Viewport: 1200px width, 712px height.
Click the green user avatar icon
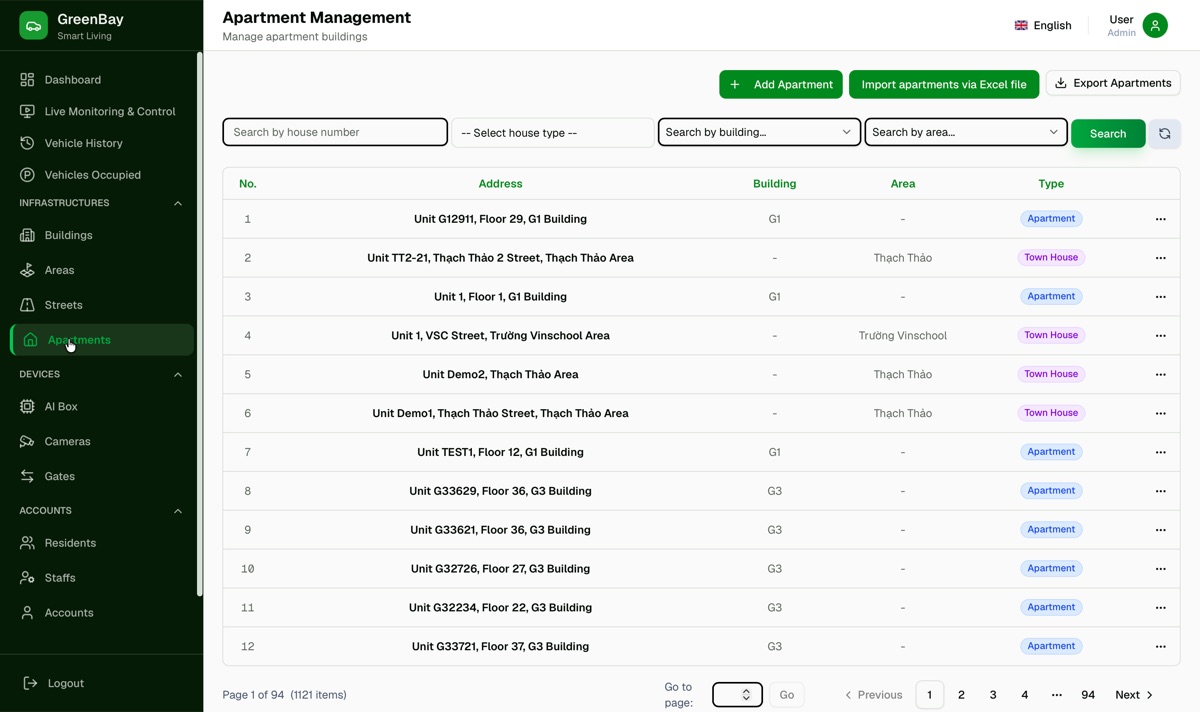point(1155,26)
